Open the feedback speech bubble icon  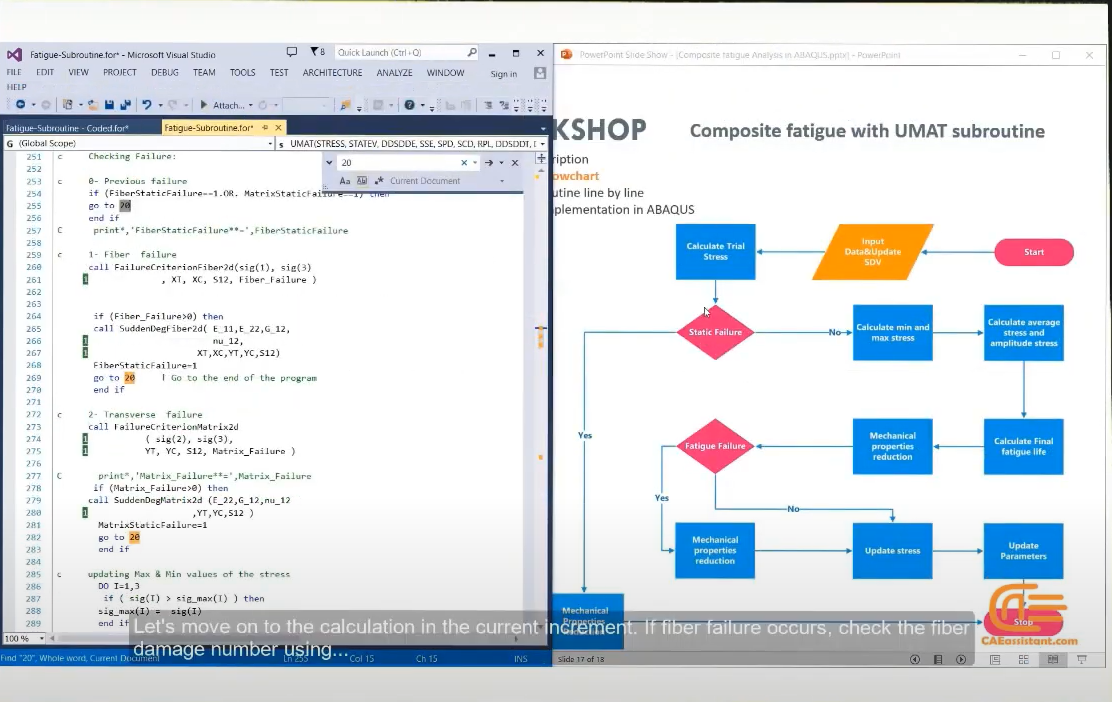point(291,52)
